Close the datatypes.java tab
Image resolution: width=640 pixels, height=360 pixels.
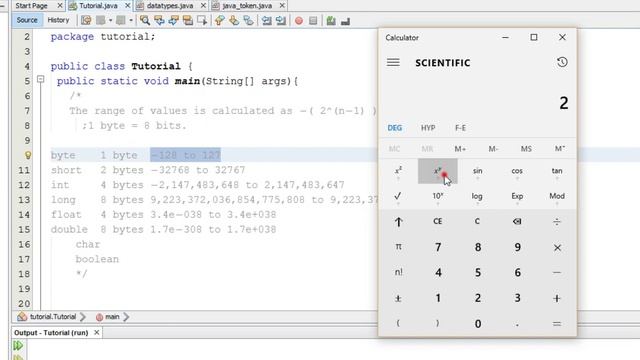click(x=203, y=6)
